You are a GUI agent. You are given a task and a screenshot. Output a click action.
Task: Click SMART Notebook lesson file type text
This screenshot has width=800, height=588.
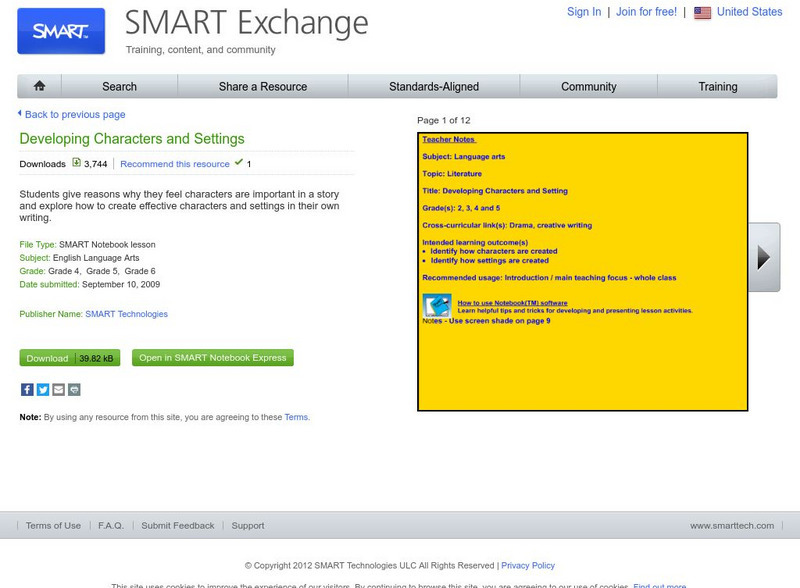pyautogui.click(x=107, y=244)
